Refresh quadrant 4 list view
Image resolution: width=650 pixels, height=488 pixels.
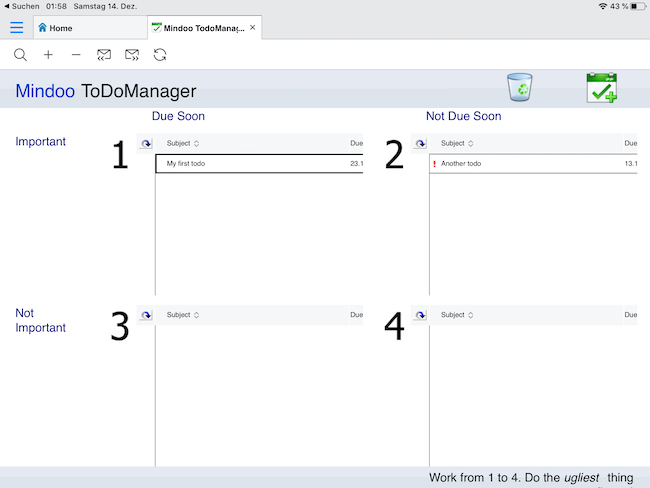(x=421, y=315)
